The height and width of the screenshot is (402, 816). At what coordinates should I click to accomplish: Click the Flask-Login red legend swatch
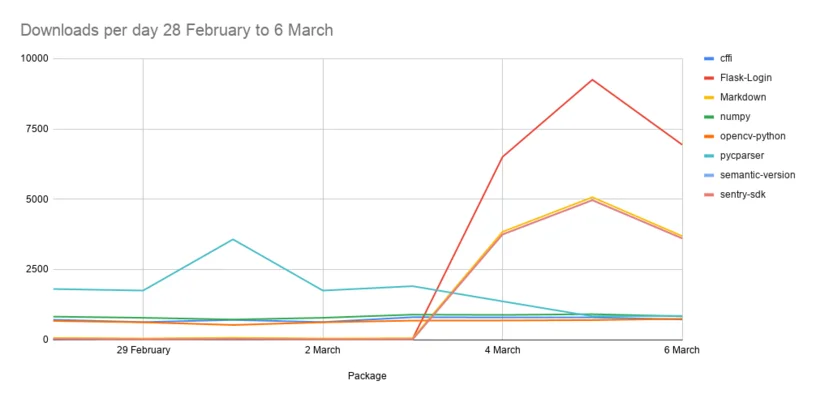click(x=708, y=78)
